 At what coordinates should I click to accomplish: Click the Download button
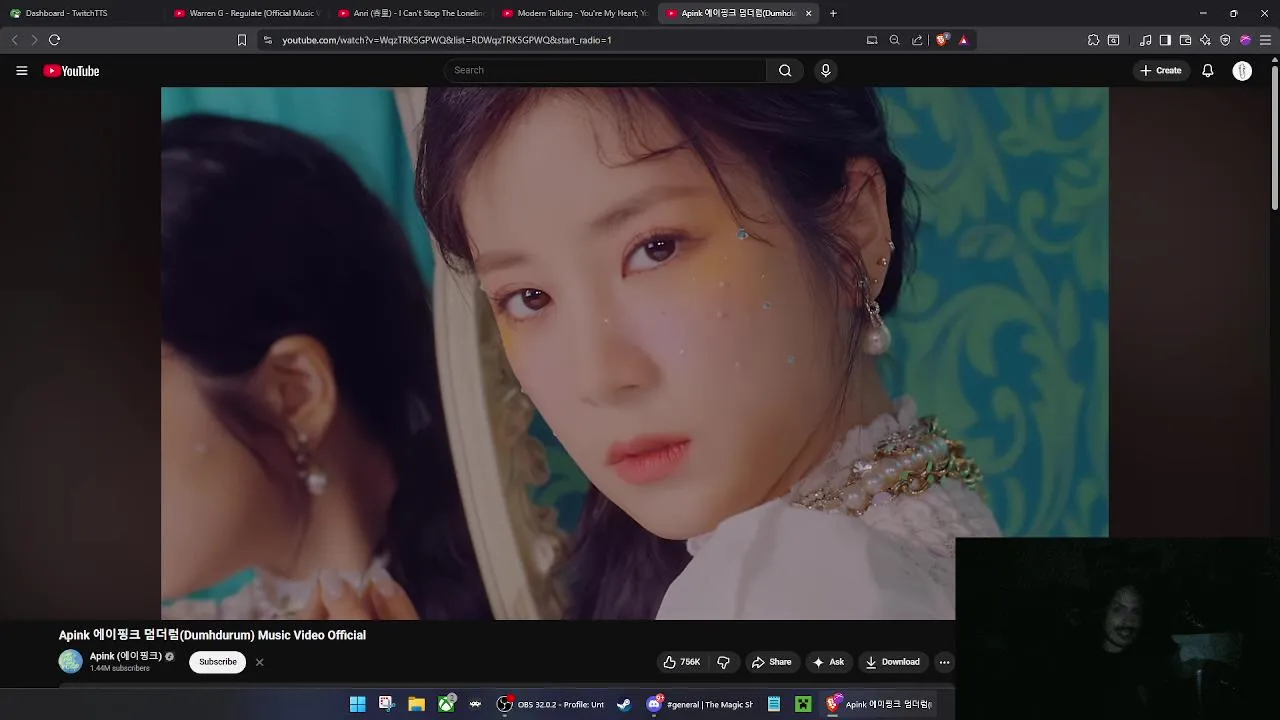point(892,662)
